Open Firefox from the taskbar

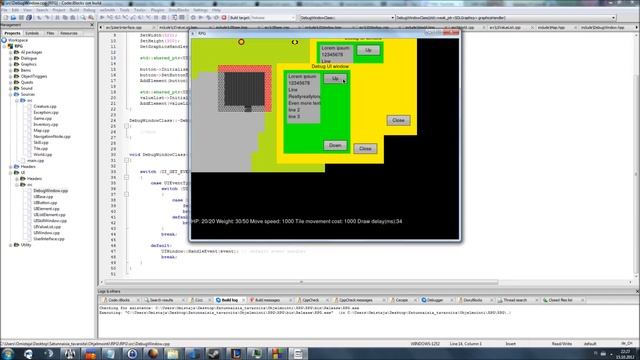point(153,353)
